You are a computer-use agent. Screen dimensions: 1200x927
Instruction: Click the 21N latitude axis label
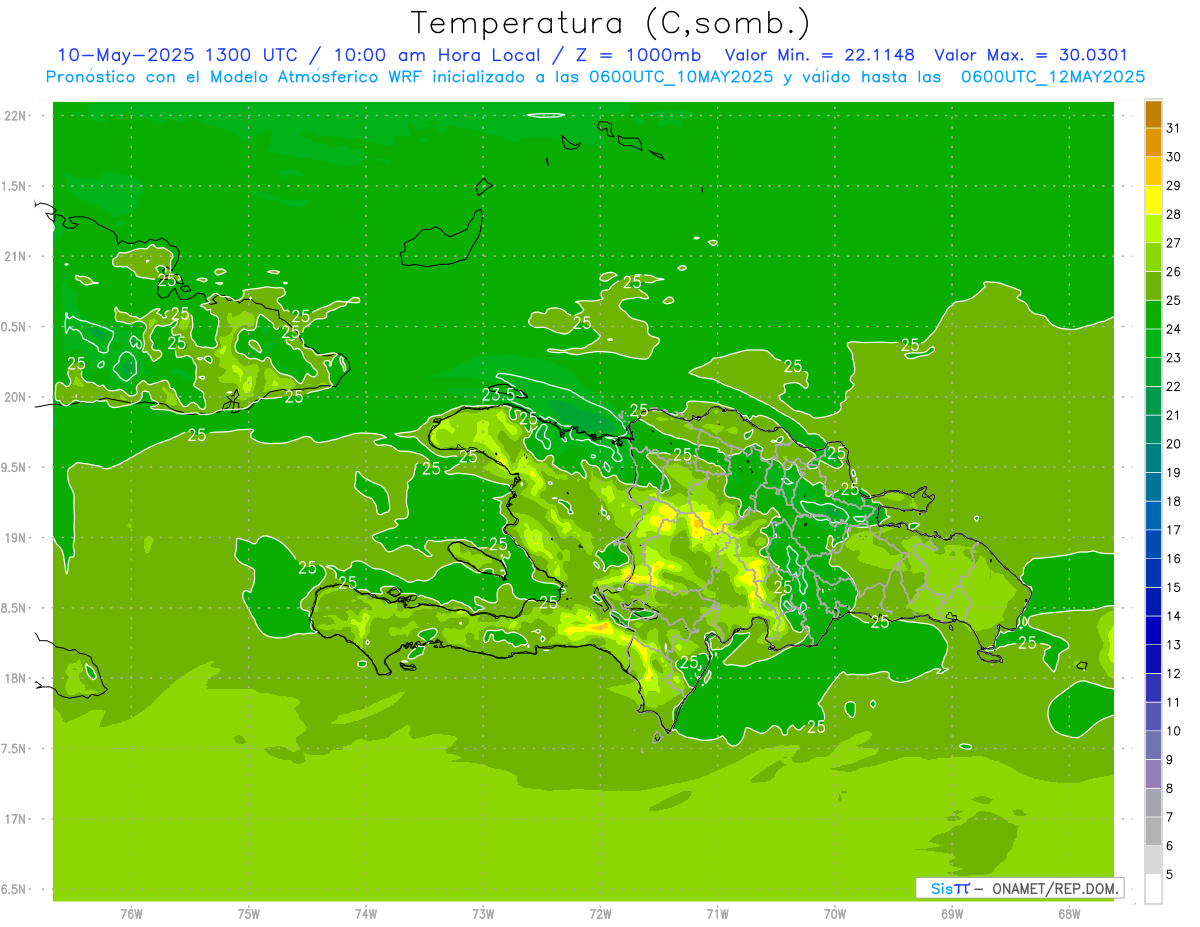click(15, 257)
